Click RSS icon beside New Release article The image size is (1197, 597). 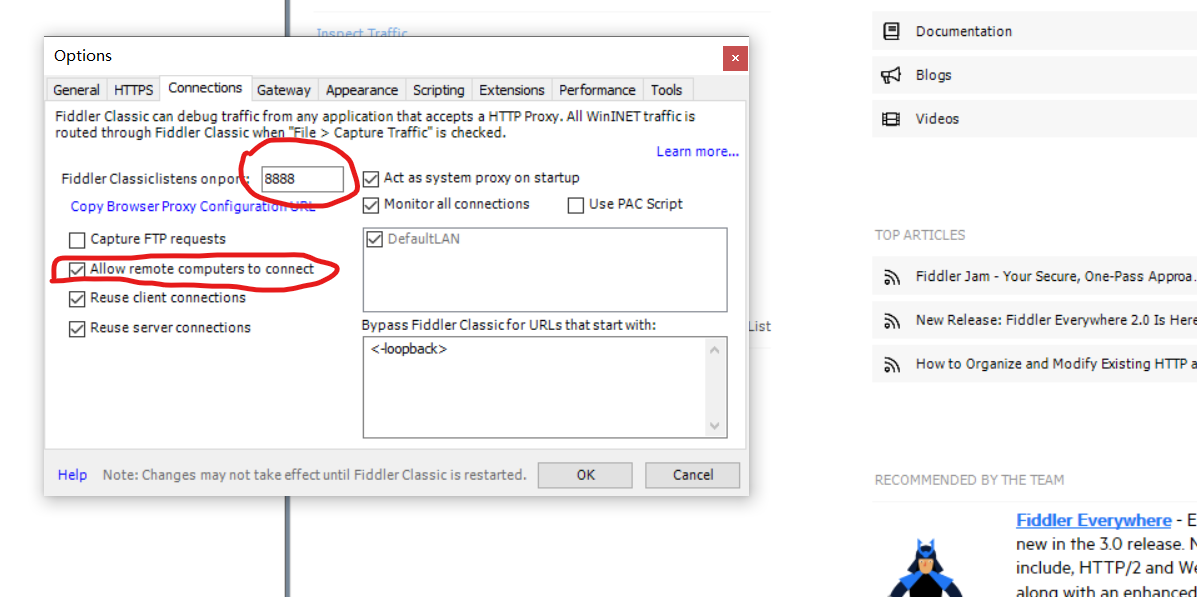pos(891,321)
